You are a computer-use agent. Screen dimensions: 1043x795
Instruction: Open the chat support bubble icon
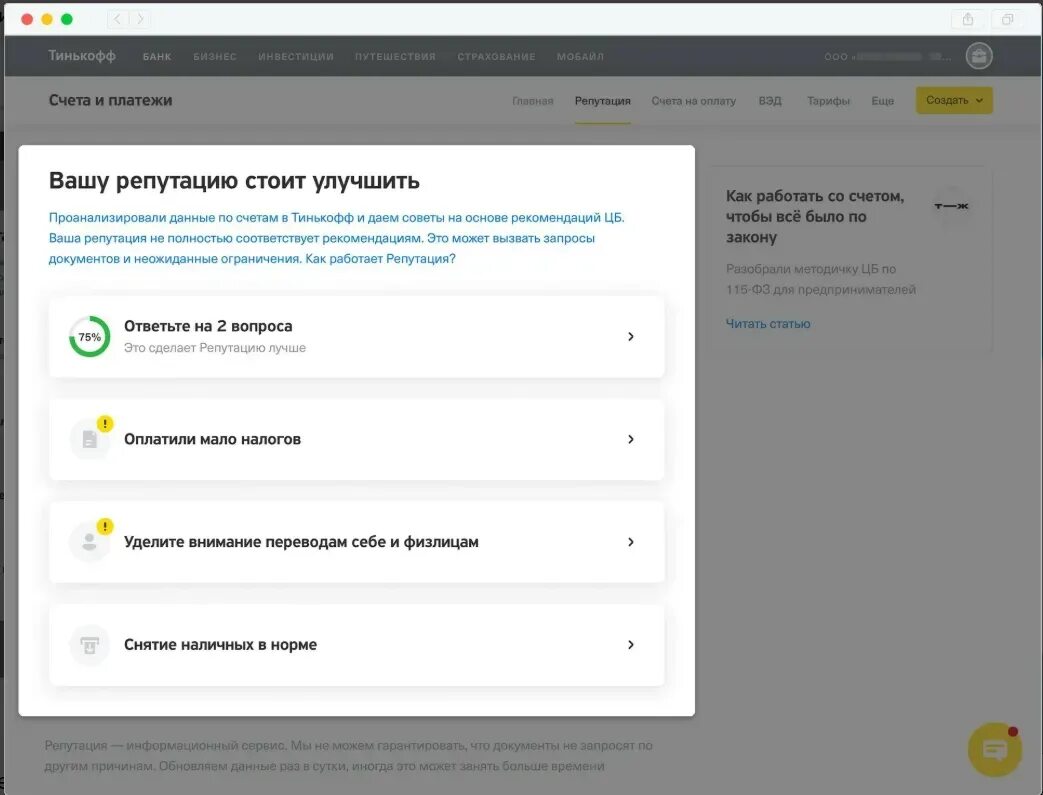click(x=994, y=750)
